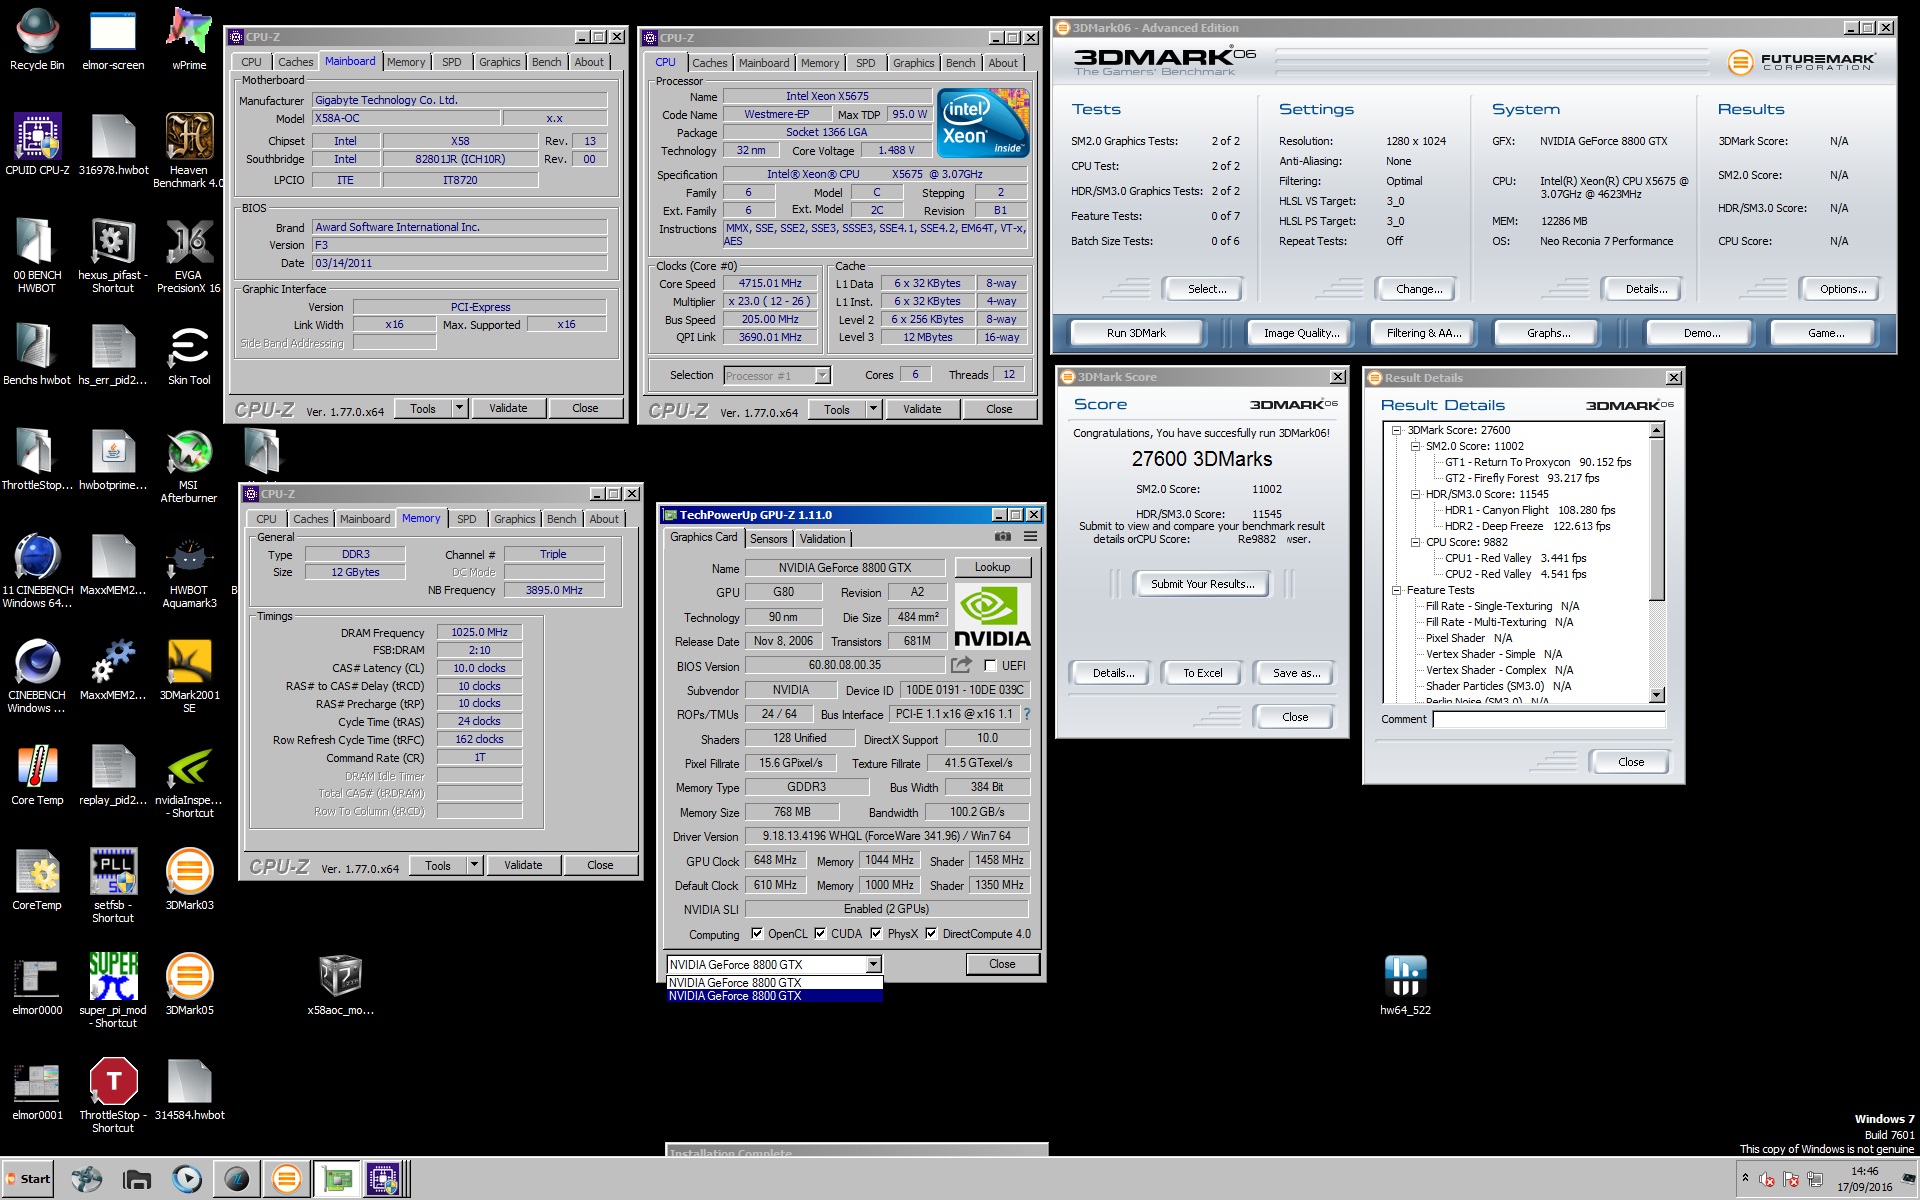Switch to the Sensors tab in GPU-Z
The width and height of the screenshot is (1920, 1200).
click(768, 538)
